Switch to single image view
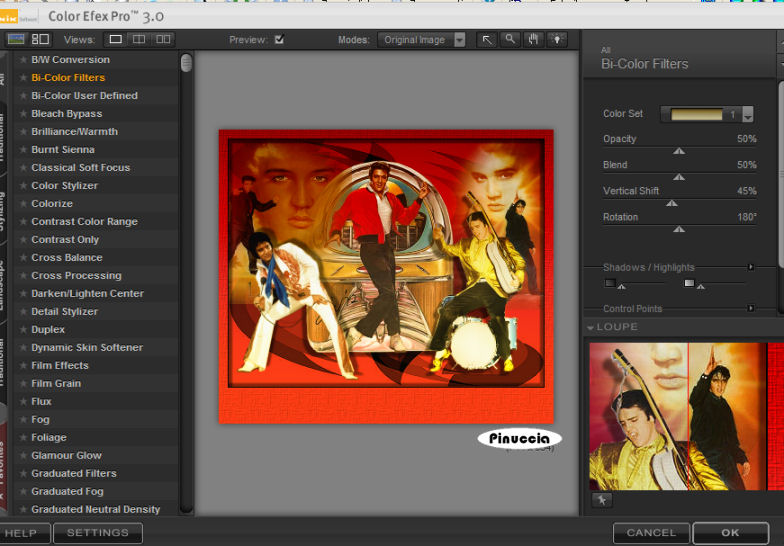Screen dimensions: 784x546 pyautogui.click(x=116, y=39)
